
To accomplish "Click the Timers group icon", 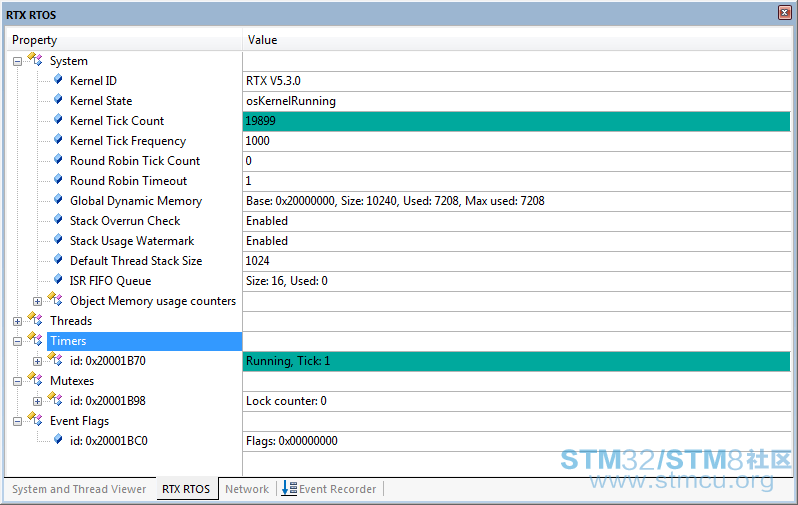I will [x=35, y=339].
